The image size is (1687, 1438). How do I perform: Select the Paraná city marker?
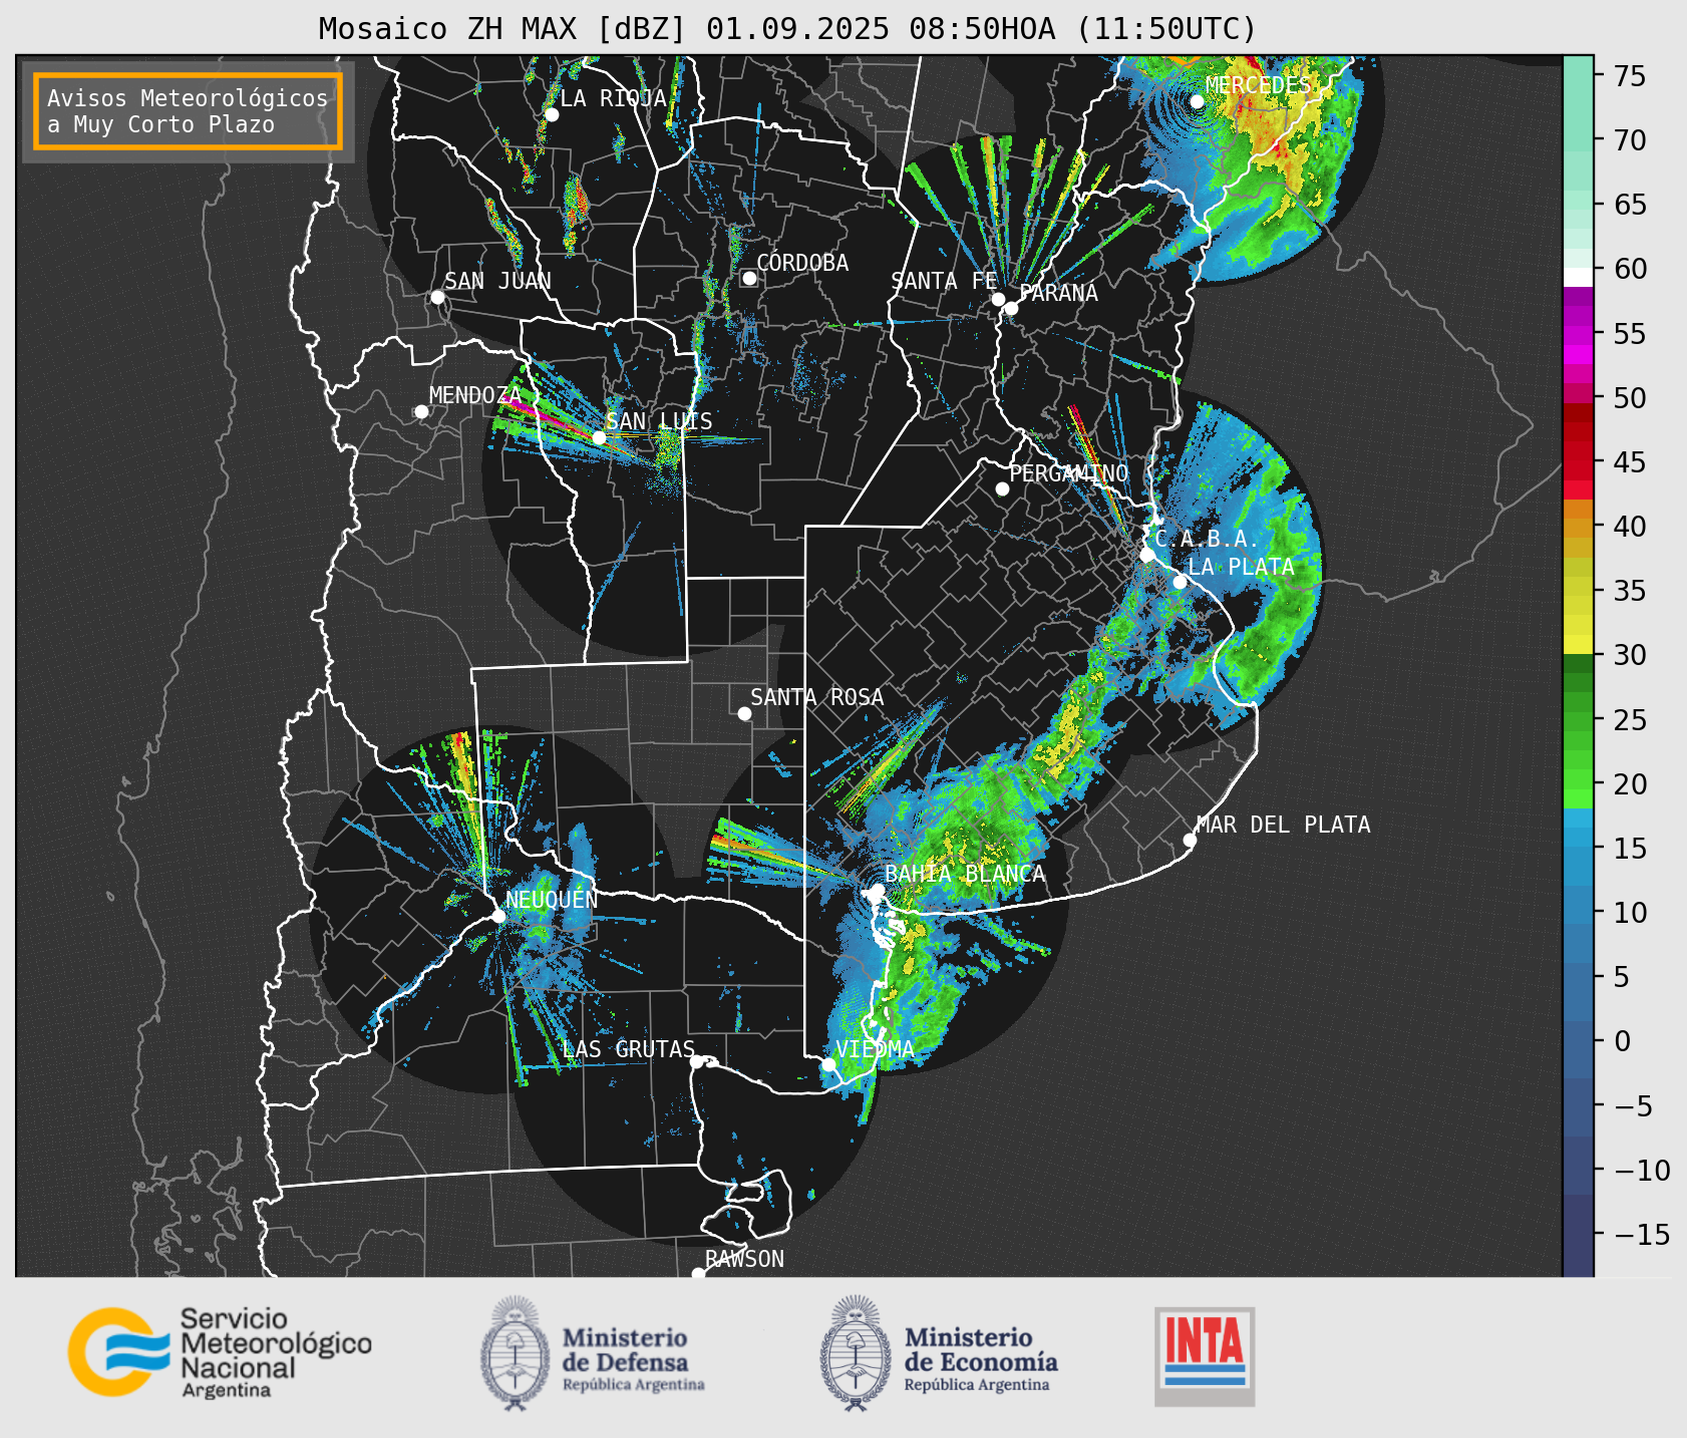tap(1011, 308)
